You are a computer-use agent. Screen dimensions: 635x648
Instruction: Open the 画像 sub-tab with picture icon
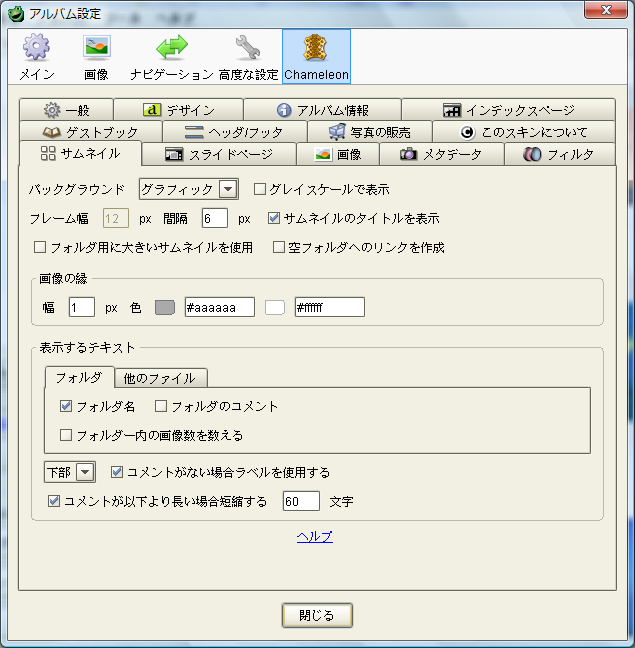click(x=338, y=154)
